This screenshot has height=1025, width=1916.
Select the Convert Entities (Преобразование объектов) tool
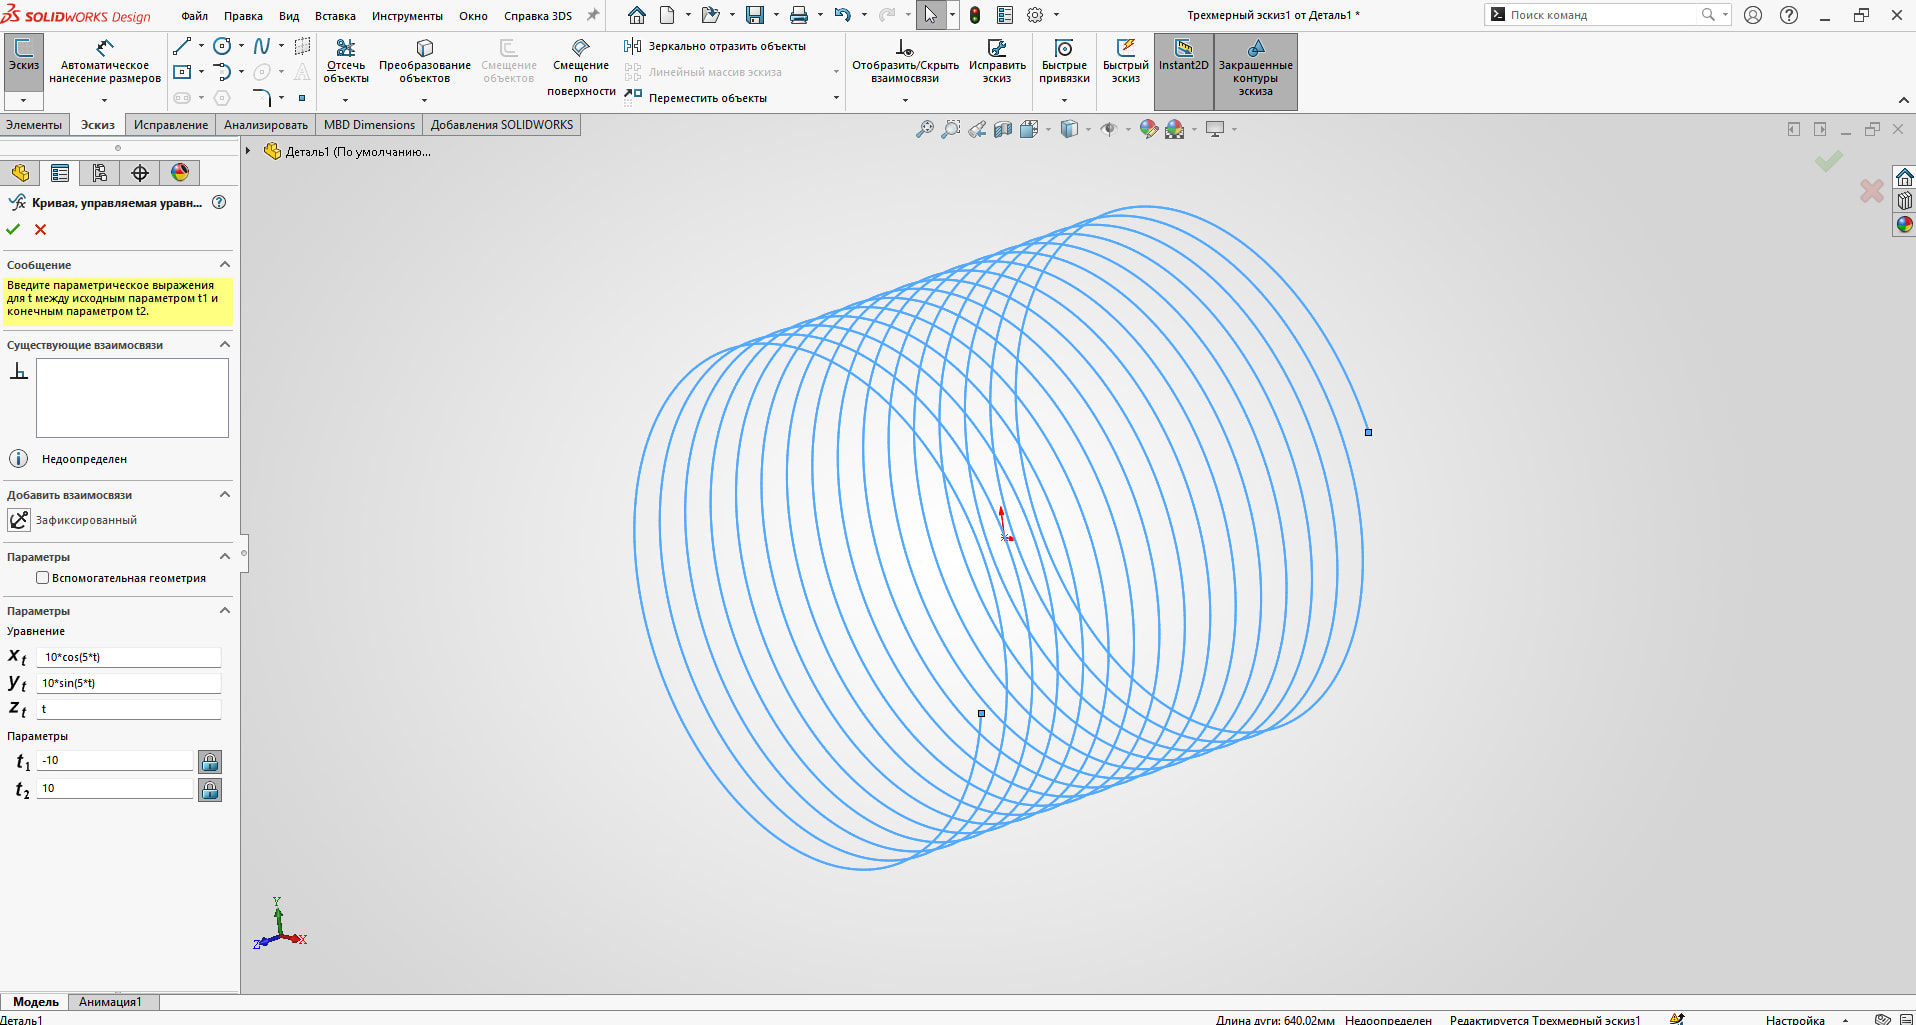[x=424, y=49]
